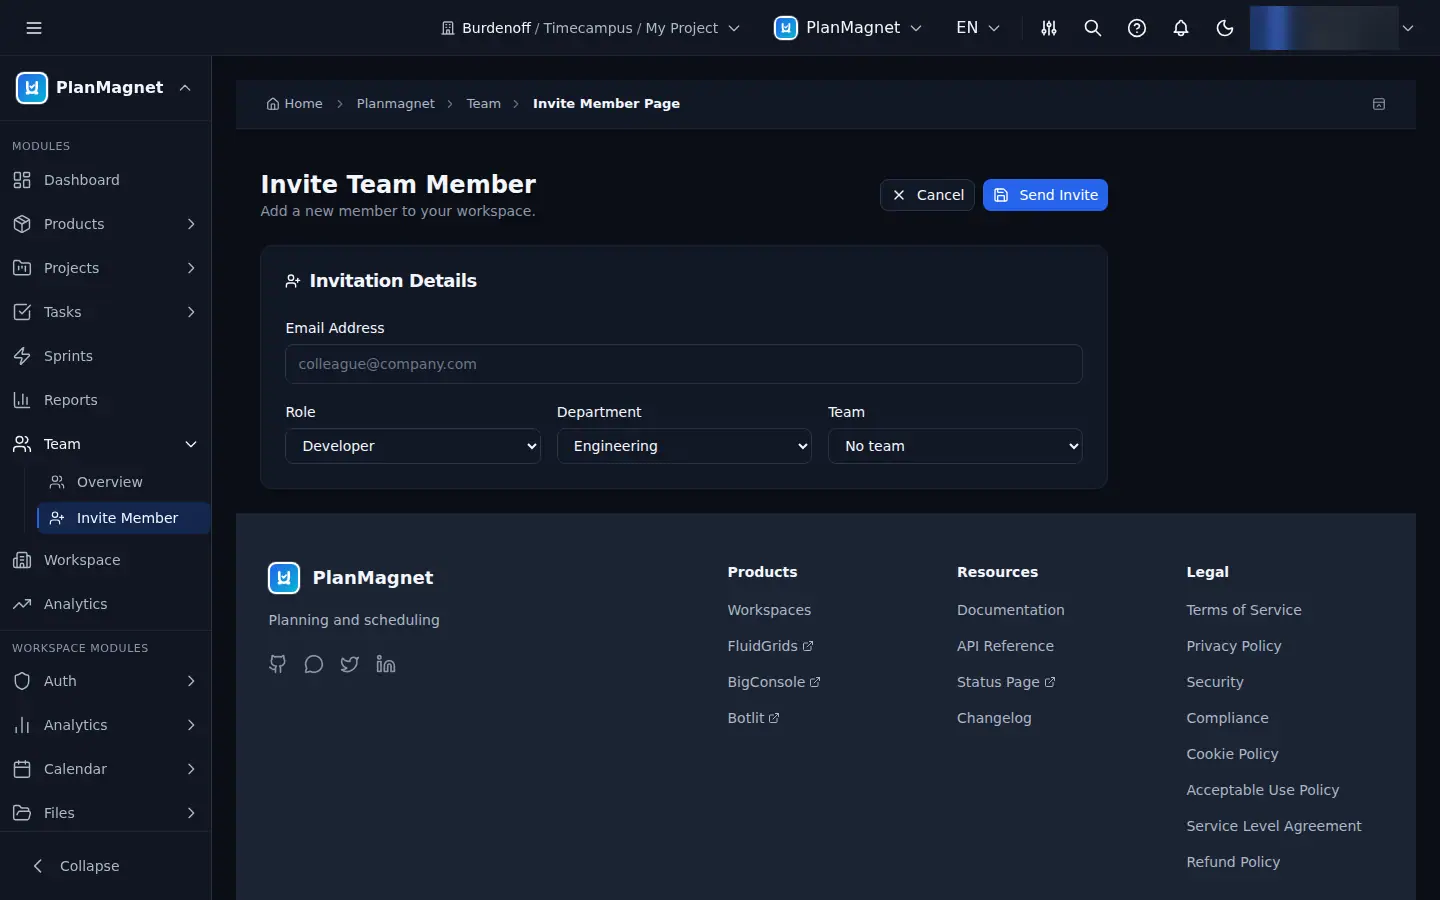
Task: Open the Documentation footer link
Action: [1010, 610]
